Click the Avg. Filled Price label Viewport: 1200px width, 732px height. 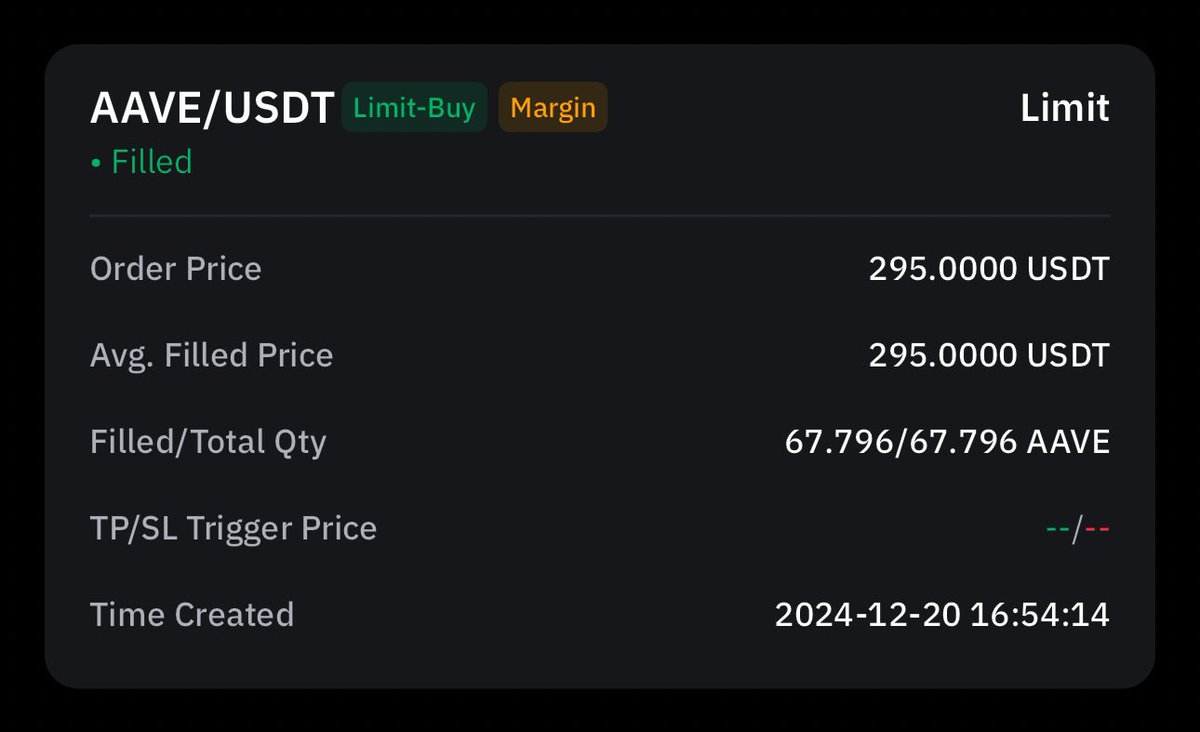tap(212, 355)
